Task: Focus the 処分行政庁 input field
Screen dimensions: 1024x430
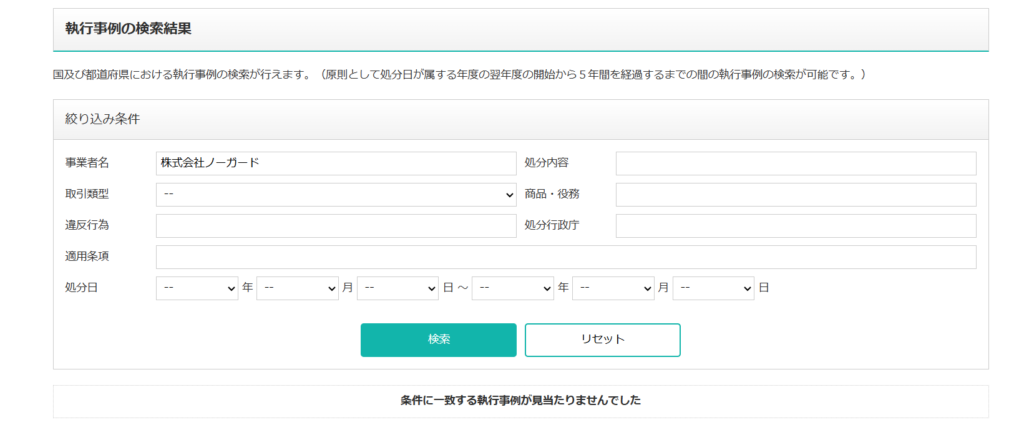Action: pyautogui.click(x=796, y=226)
